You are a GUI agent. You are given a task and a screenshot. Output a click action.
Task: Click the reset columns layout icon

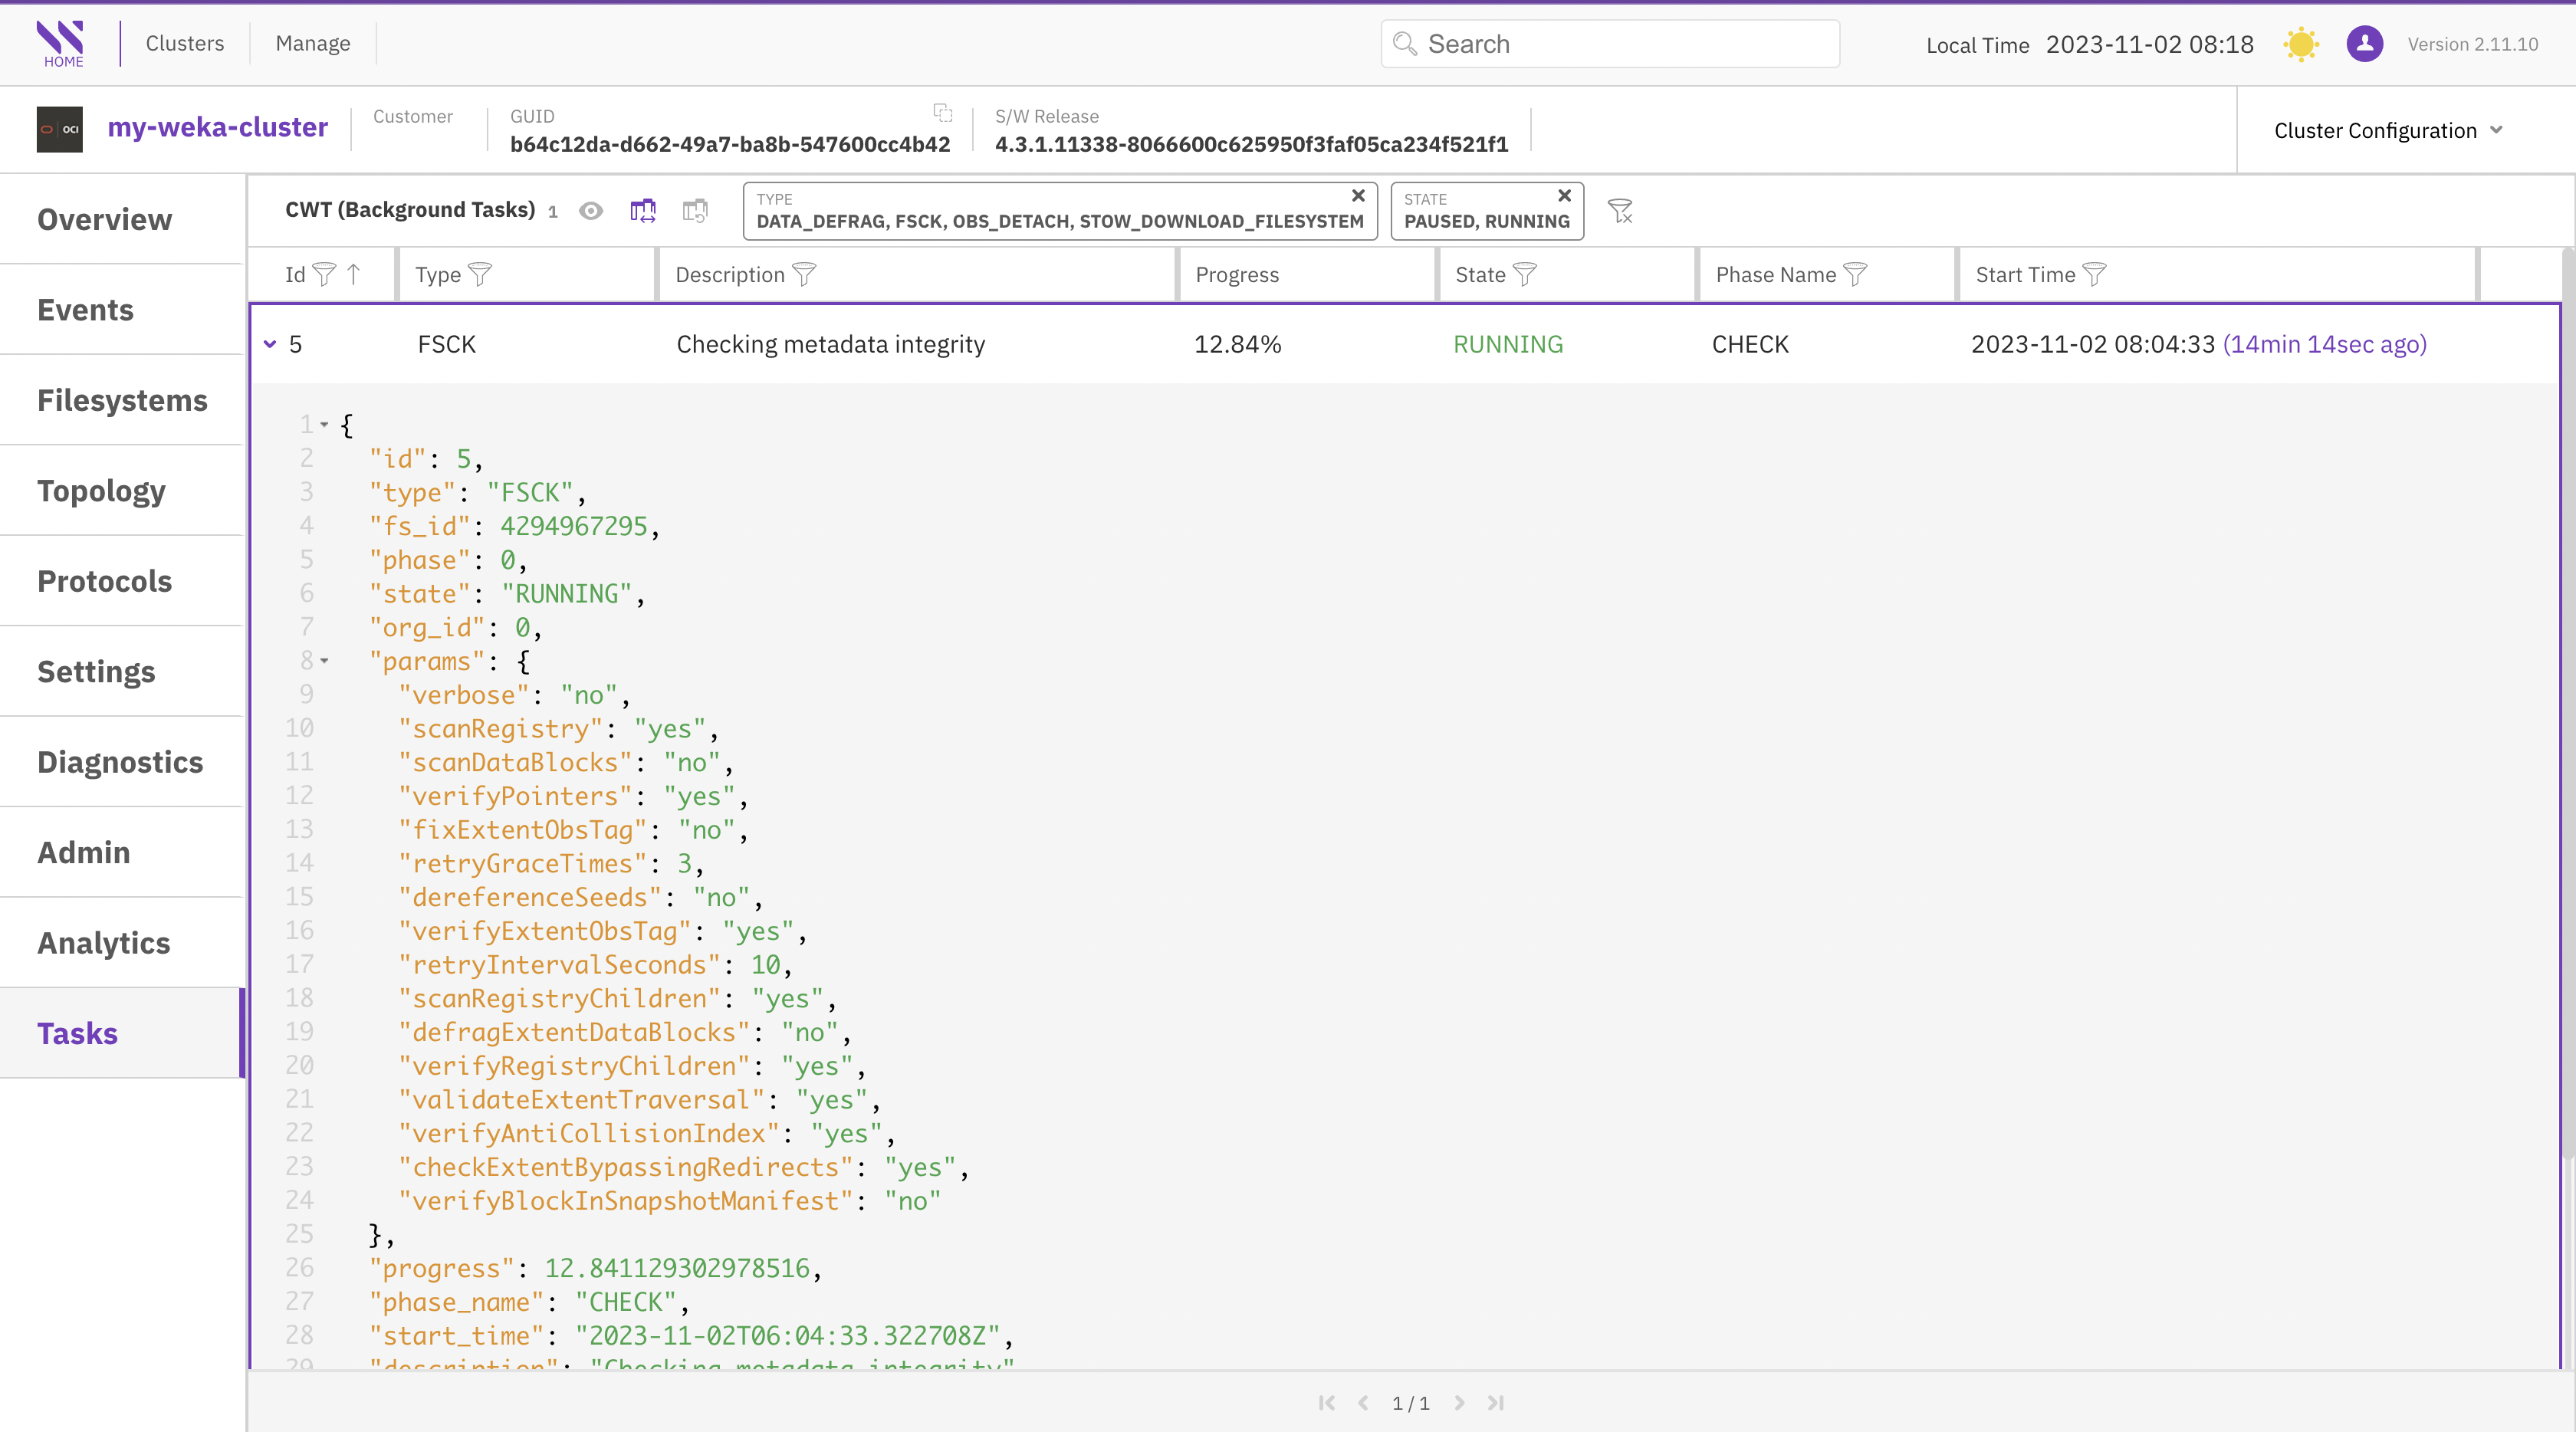pos(695,211)
